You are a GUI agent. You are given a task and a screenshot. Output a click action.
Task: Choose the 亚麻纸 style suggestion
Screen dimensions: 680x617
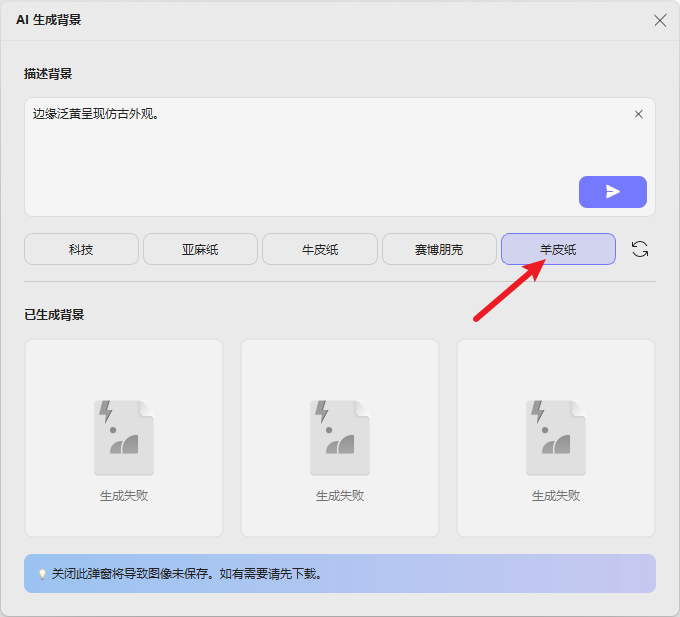[200, 249]
